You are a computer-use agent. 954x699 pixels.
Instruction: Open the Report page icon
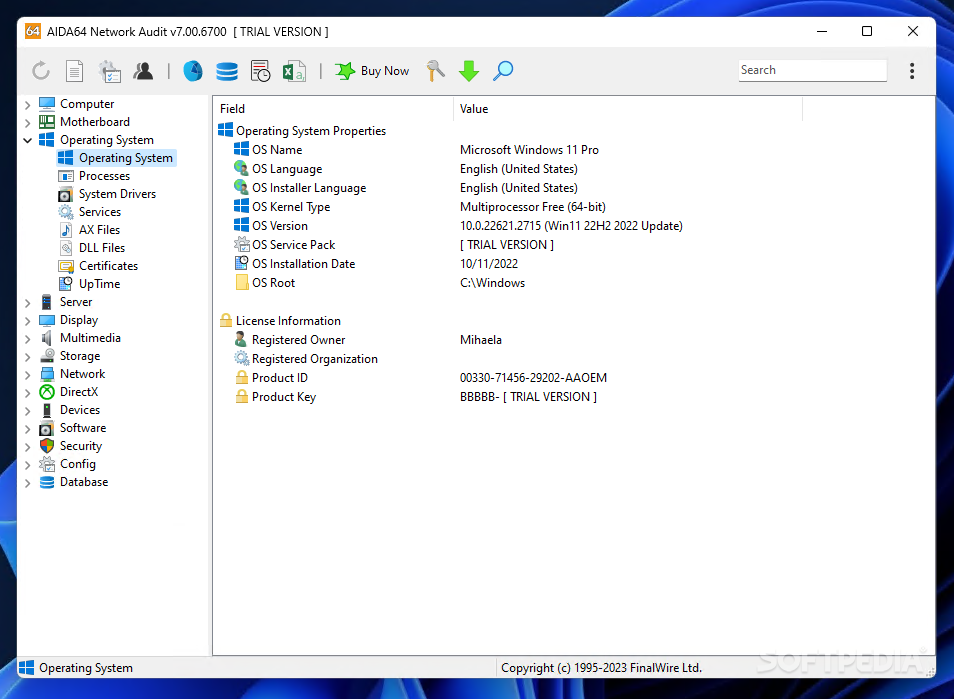pyautogui.click(x=74, y=71)
